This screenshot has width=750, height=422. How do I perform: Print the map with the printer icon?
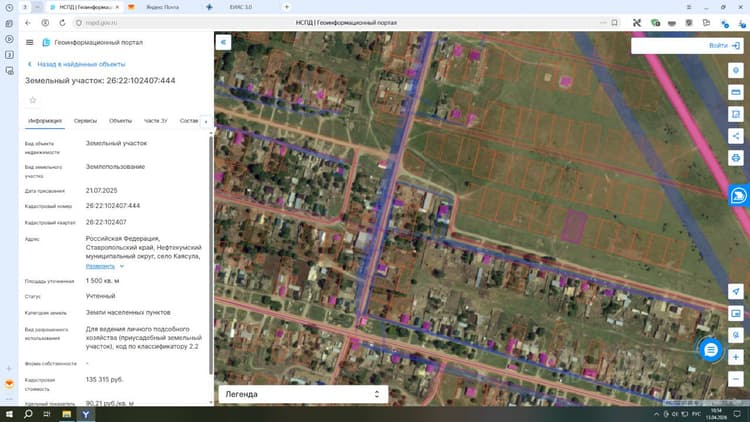(736, 157)
